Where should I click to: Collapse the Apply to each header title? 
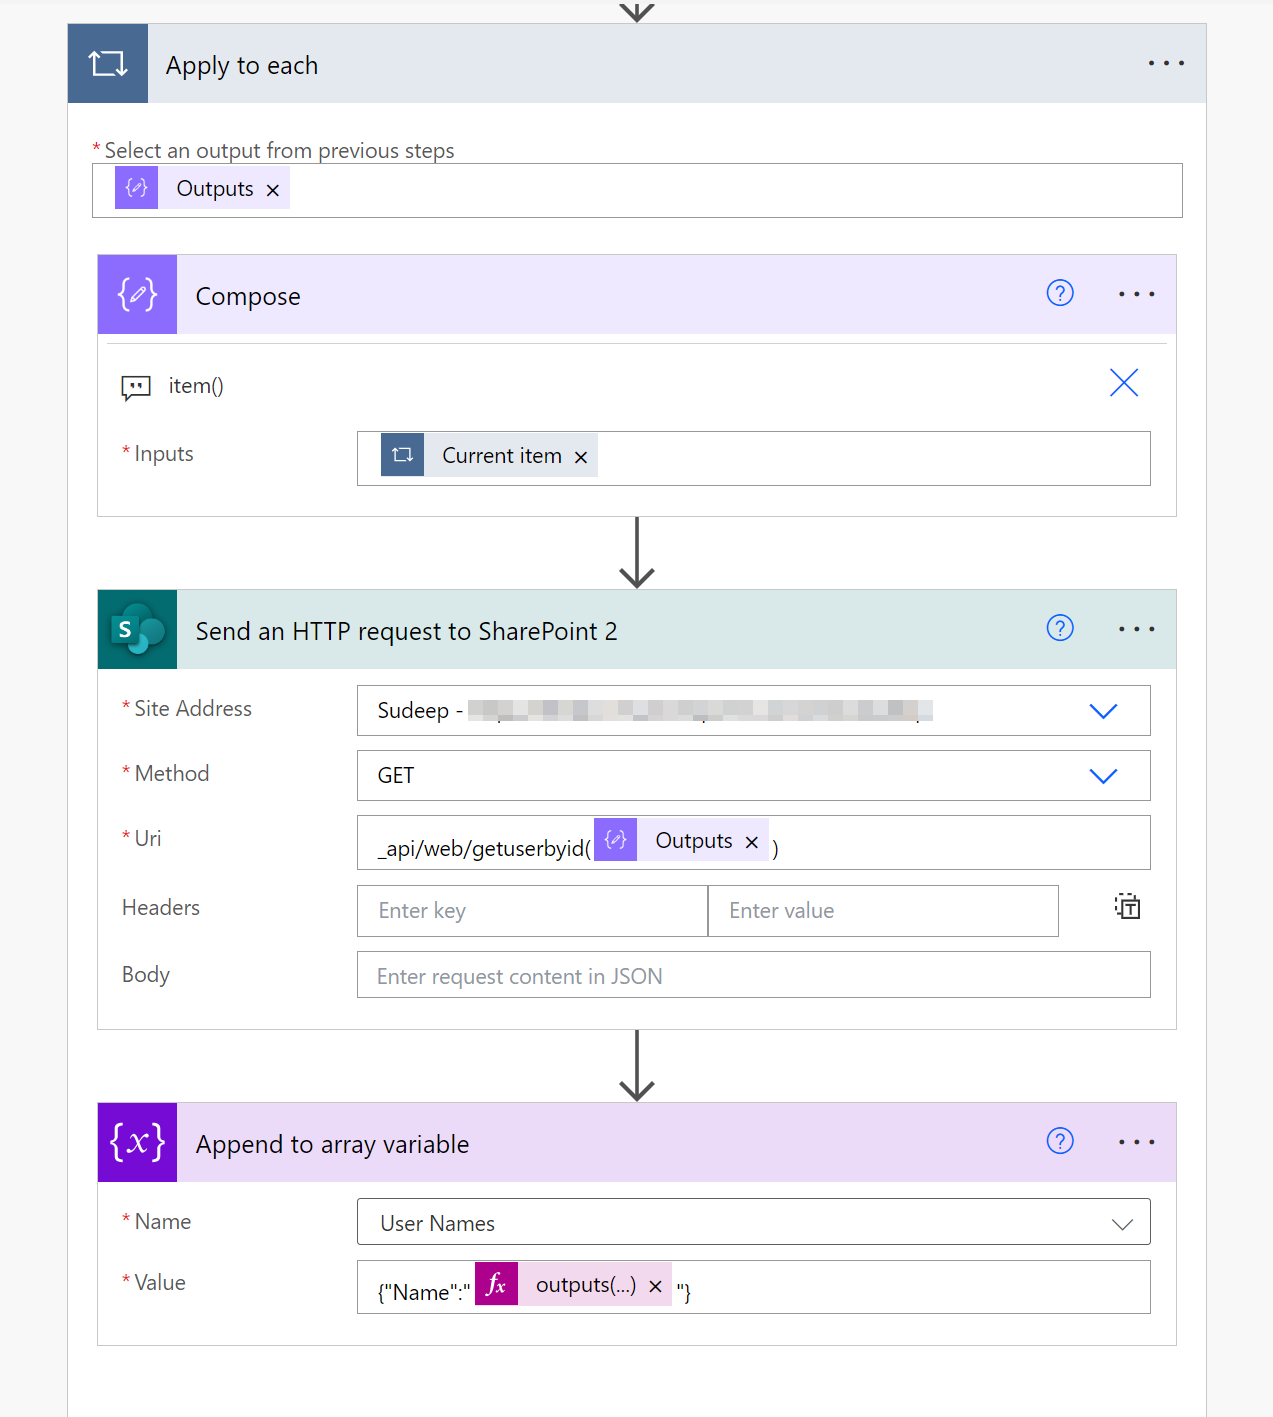(242, 65)
